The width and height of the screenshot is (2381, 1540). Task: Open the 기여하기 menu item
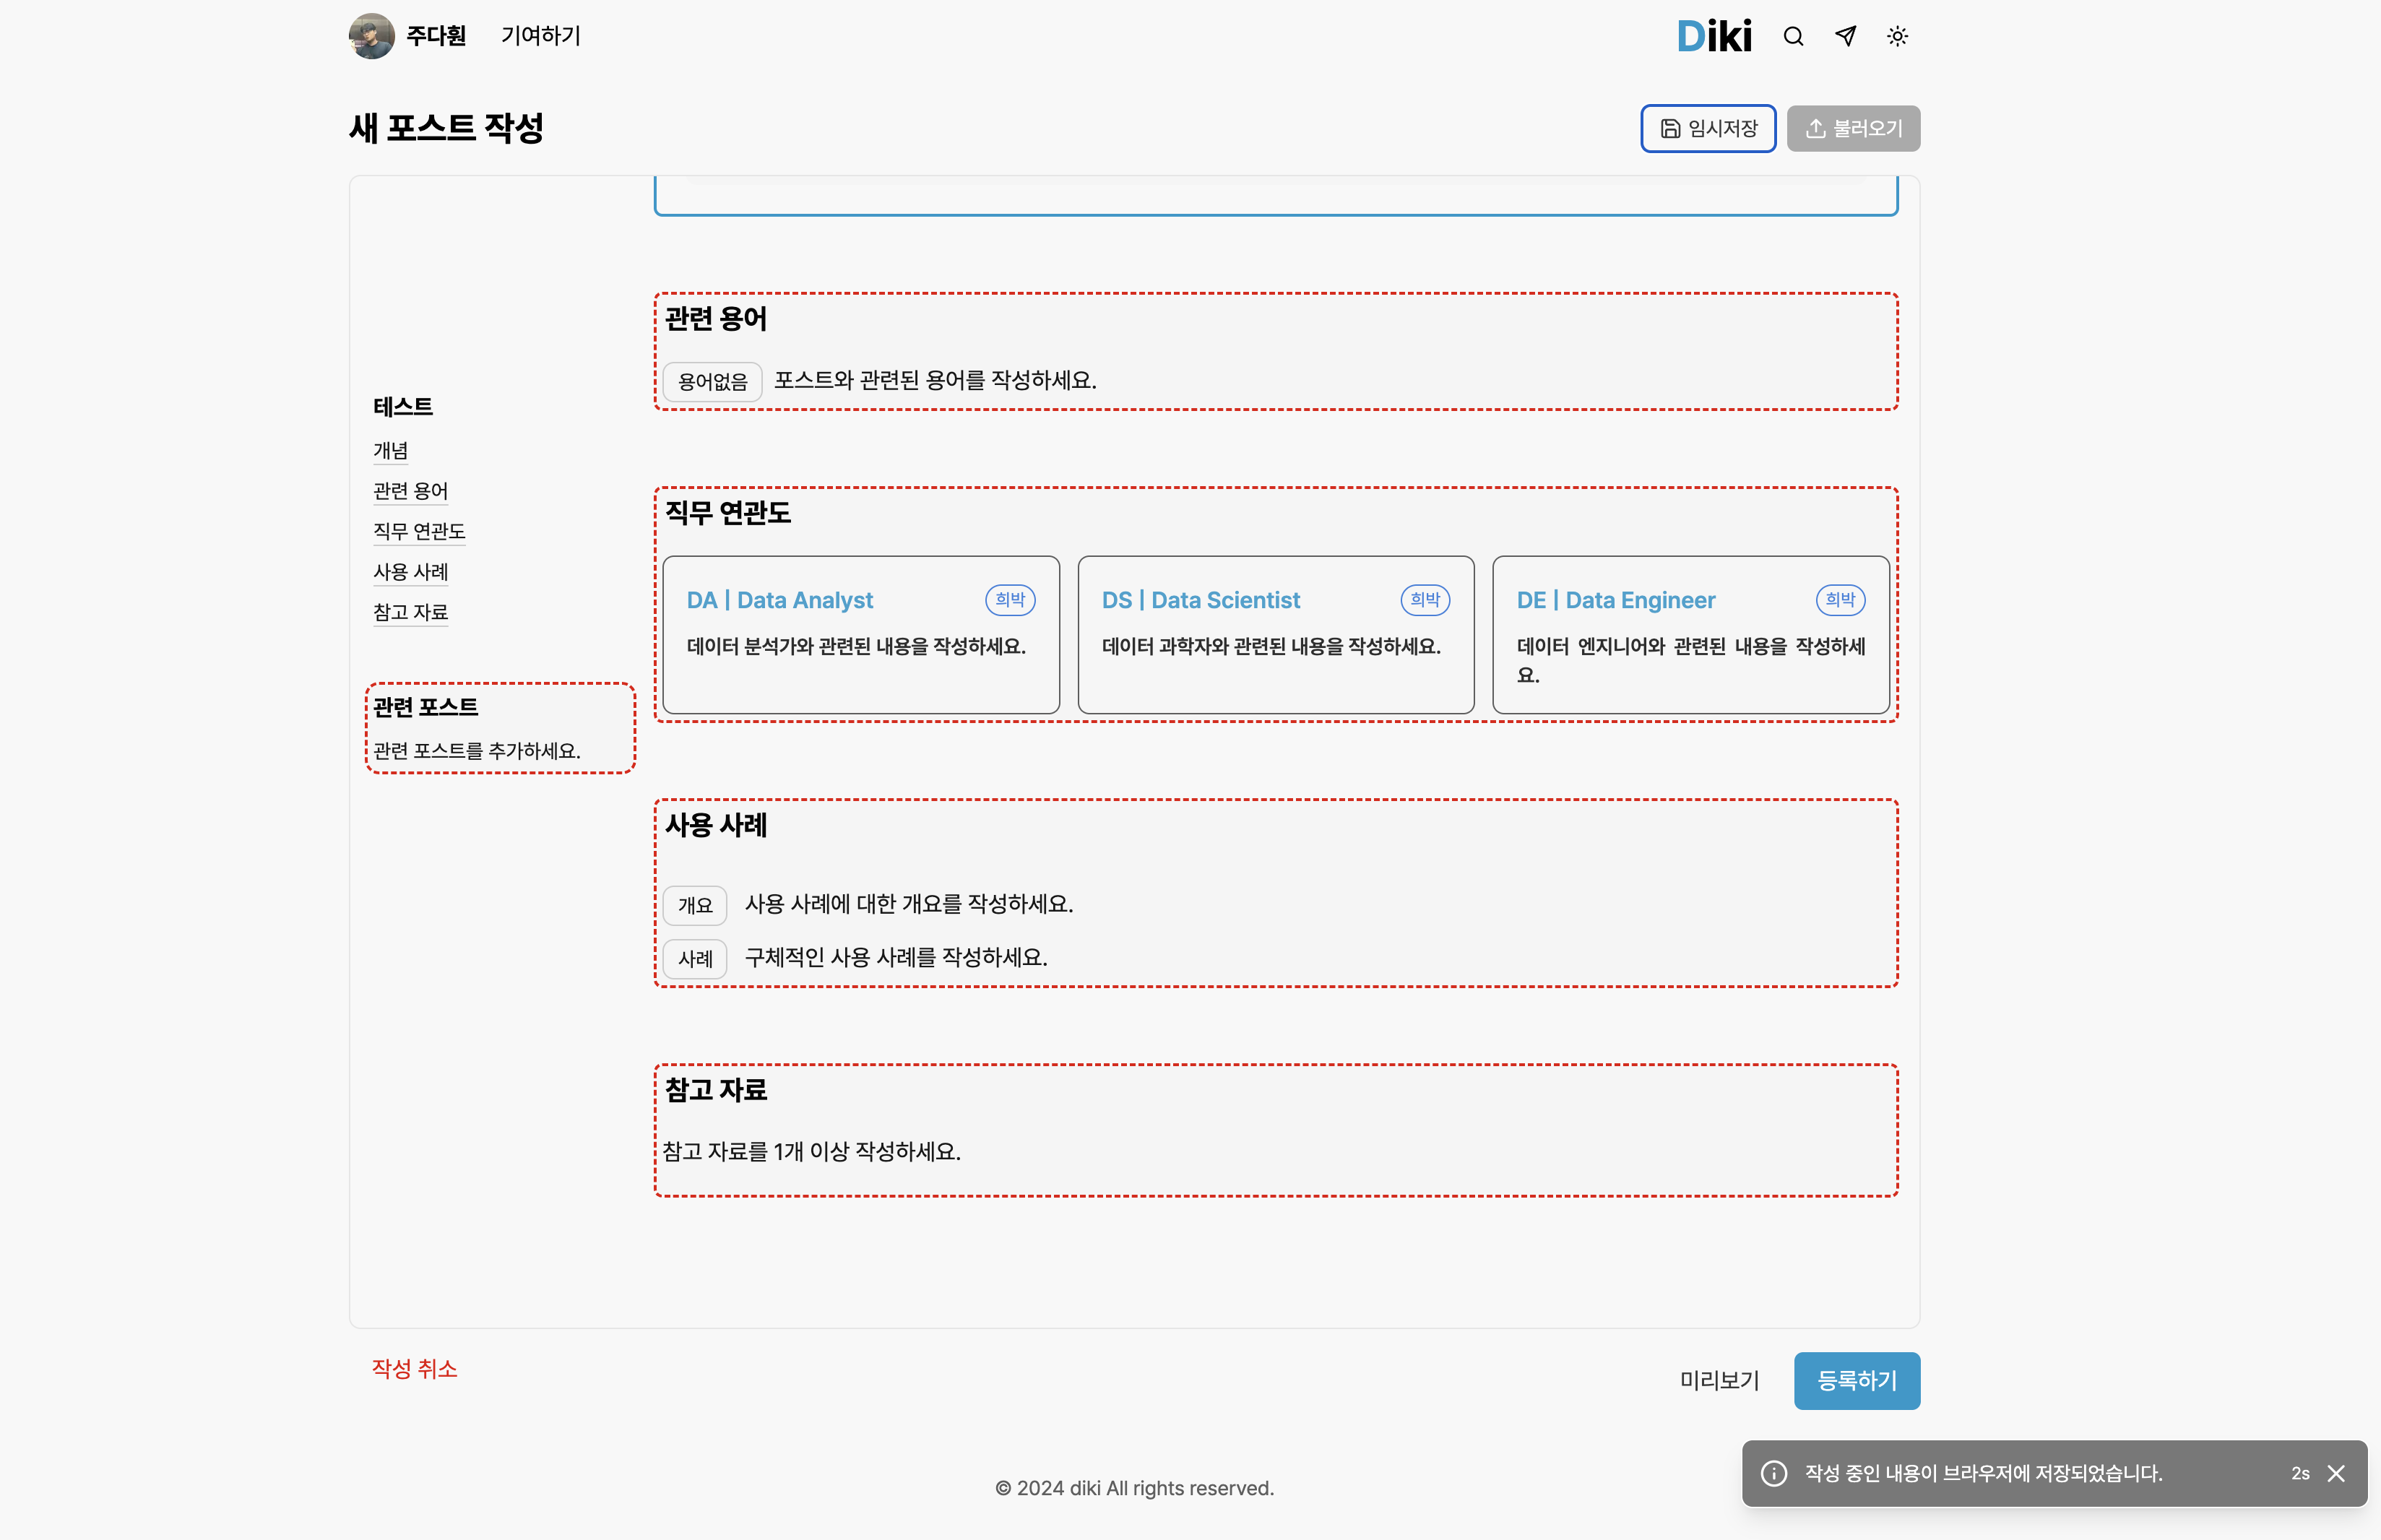[x=540, y=36]
